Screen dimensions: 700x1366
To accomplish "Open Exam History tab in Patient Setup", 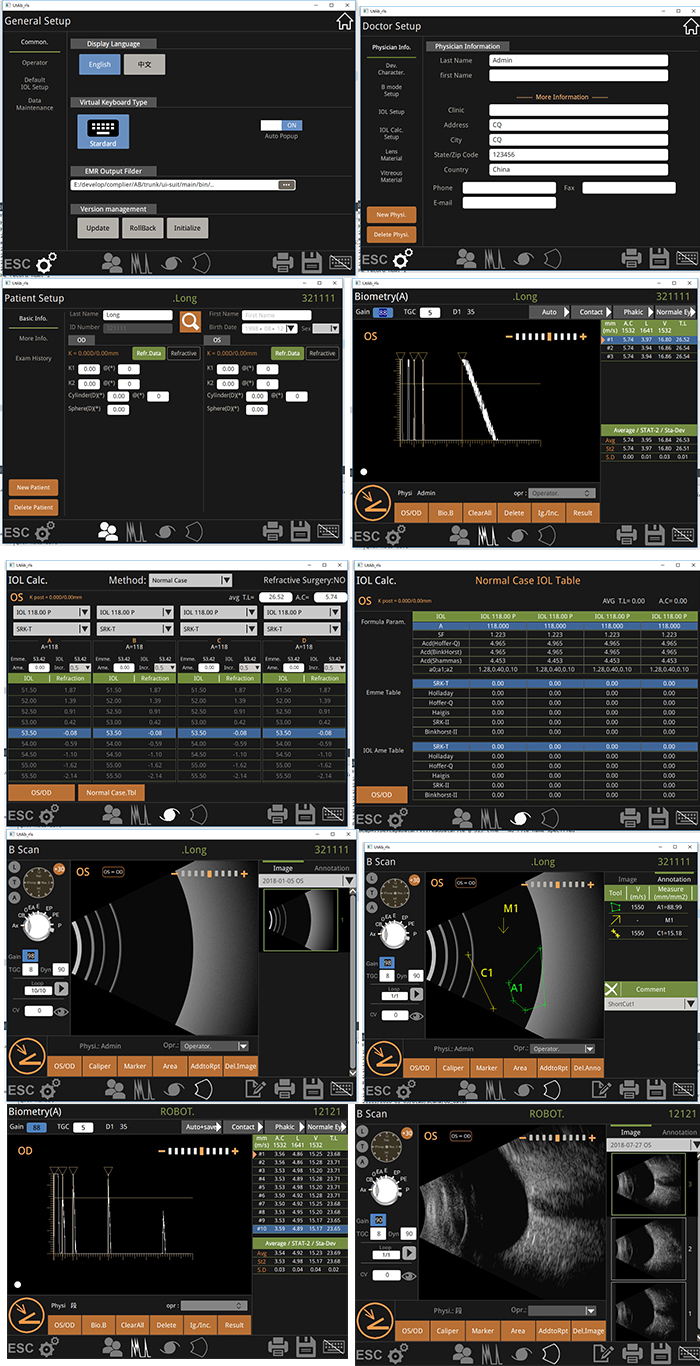I will (x=33, y=358).
